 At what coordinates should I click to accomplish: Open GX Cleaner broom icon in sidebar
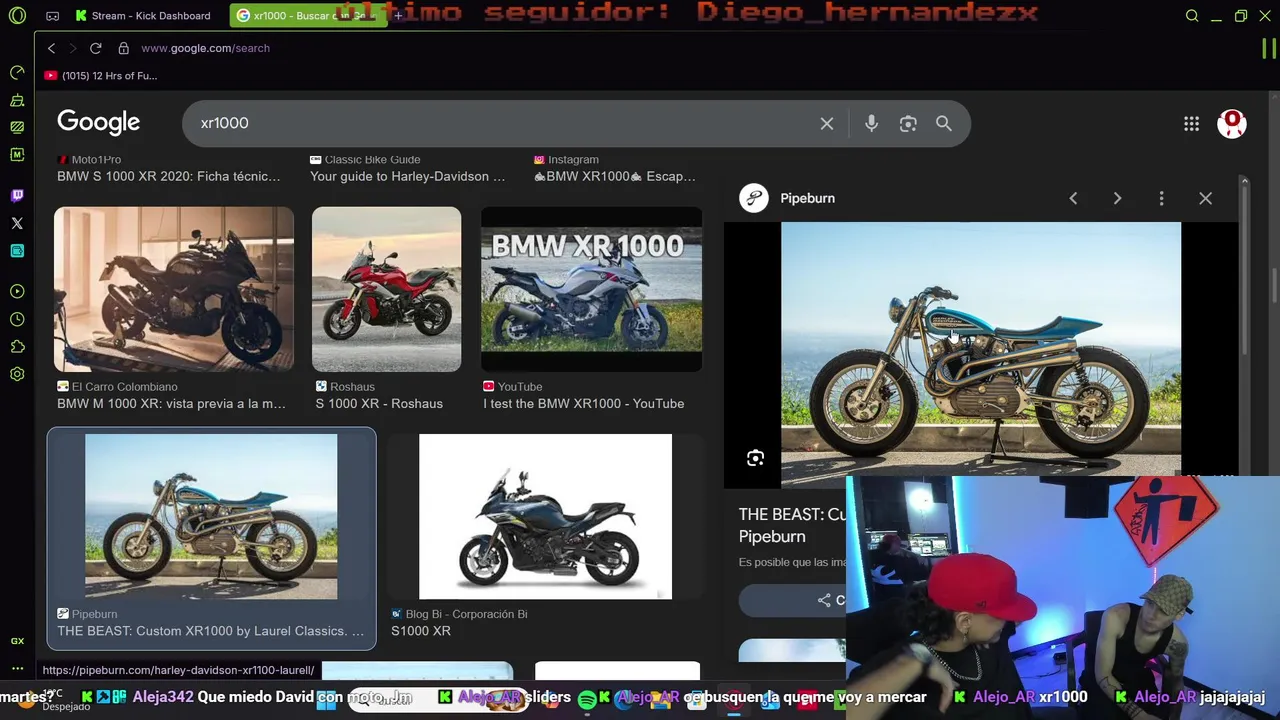[17, 100]
